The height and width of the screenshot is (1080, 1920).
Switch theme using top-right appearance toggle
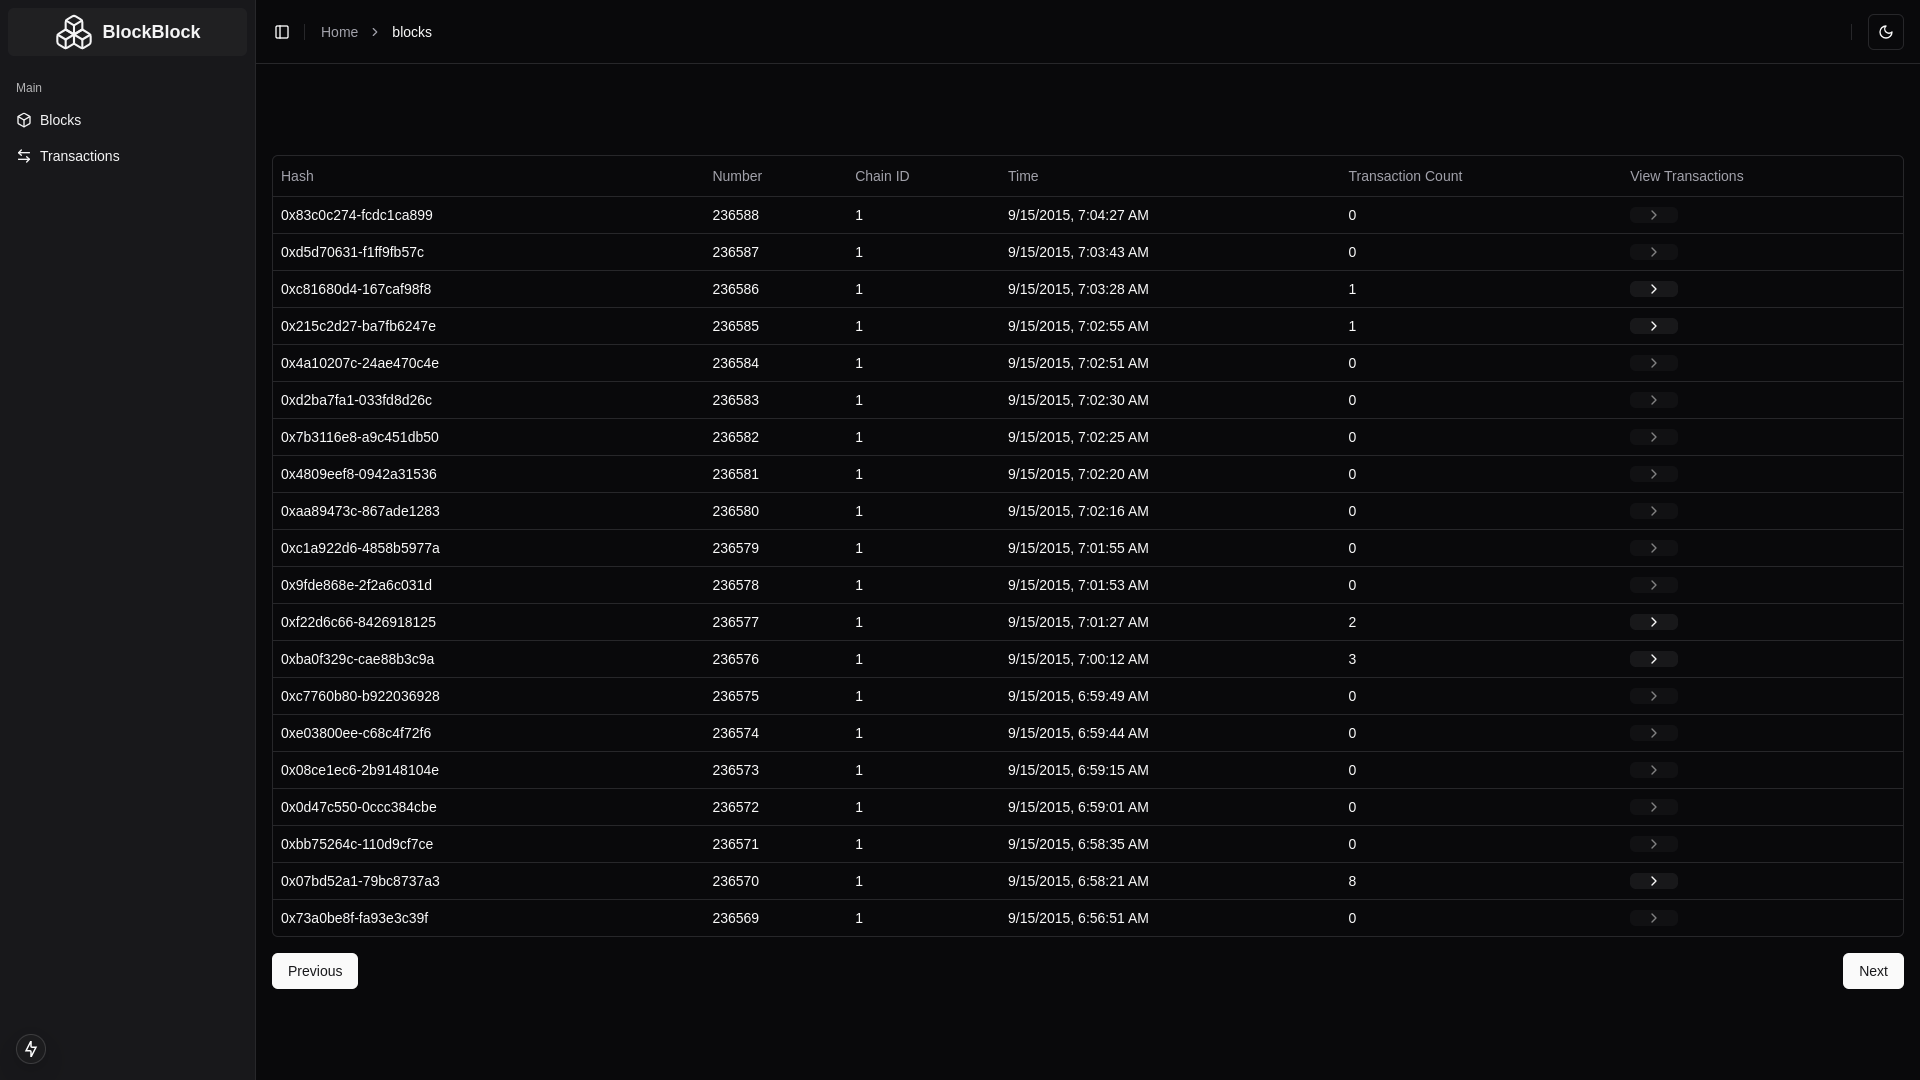1887,31
